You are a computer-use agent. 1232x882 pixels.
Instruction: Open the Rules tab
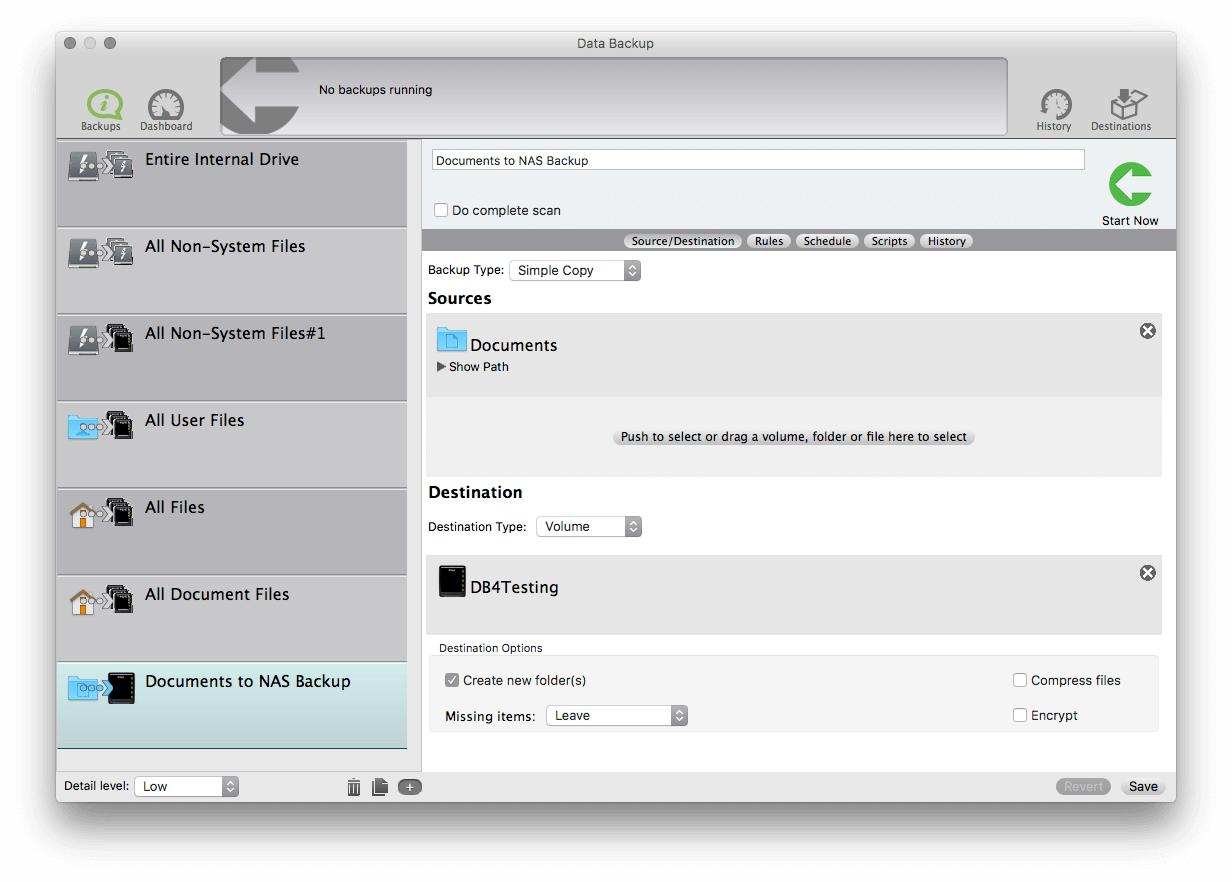769,241
